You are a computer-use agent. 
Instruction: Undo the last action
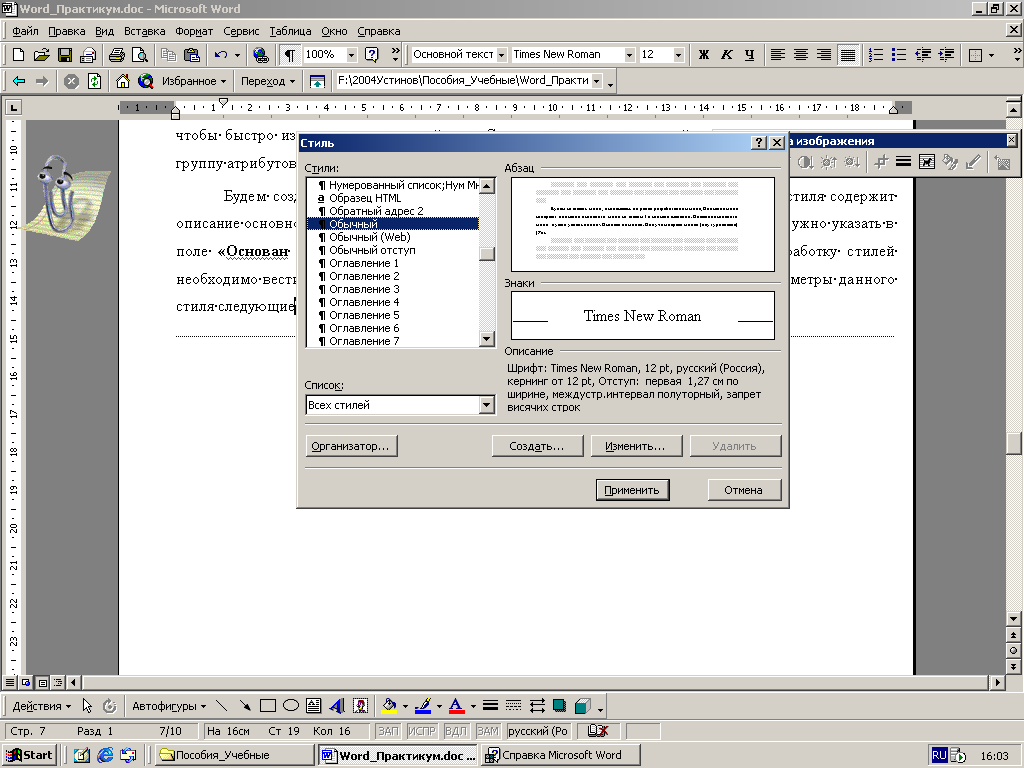(x=221, y=55)
